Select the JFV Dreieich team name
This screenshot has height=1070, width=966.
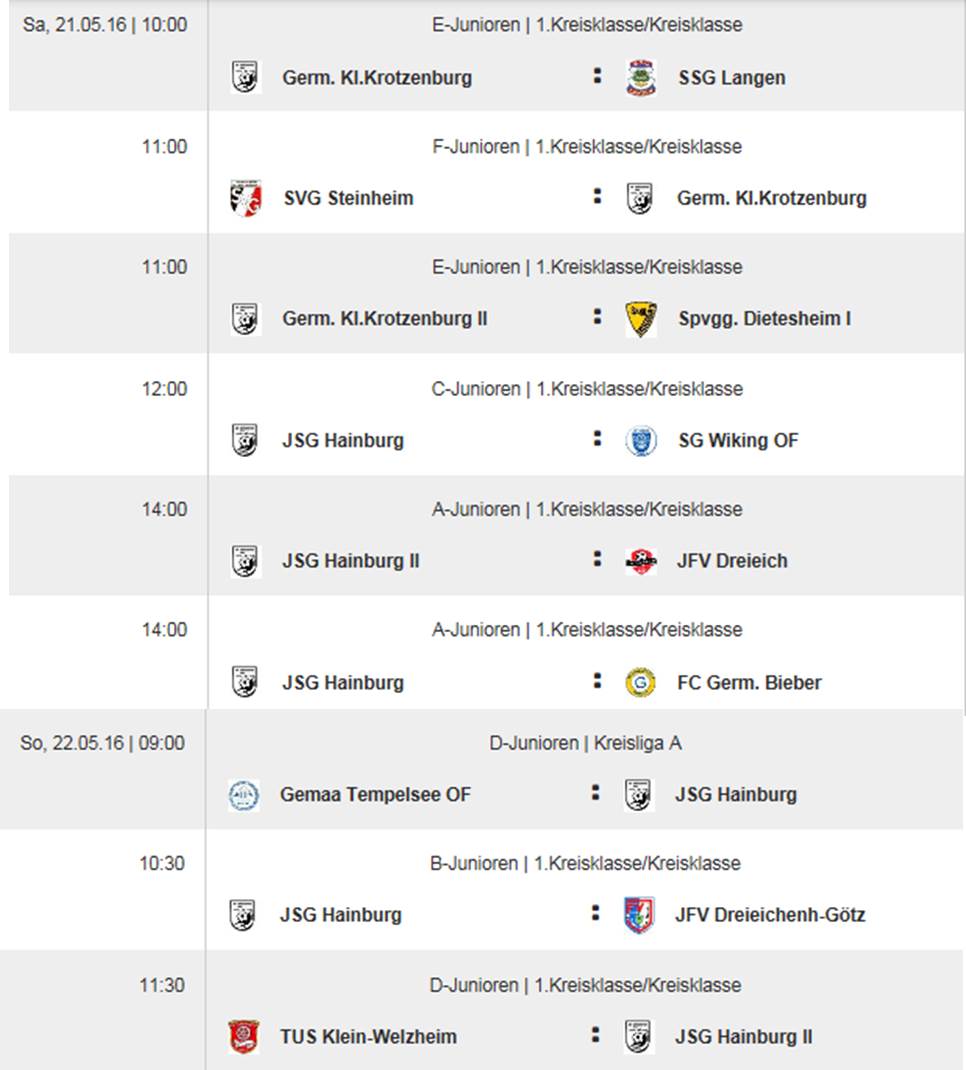pos(732,561)
